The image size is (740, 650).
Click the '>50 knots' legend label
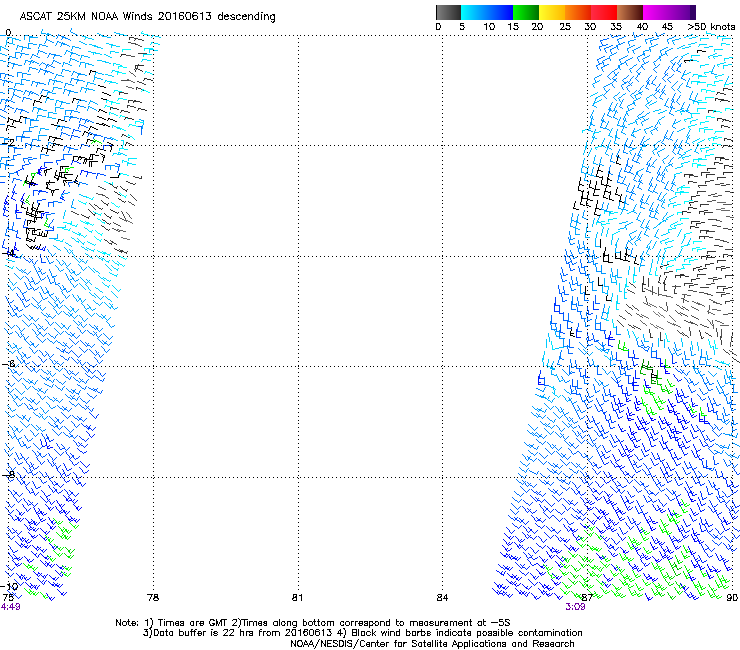711,27
